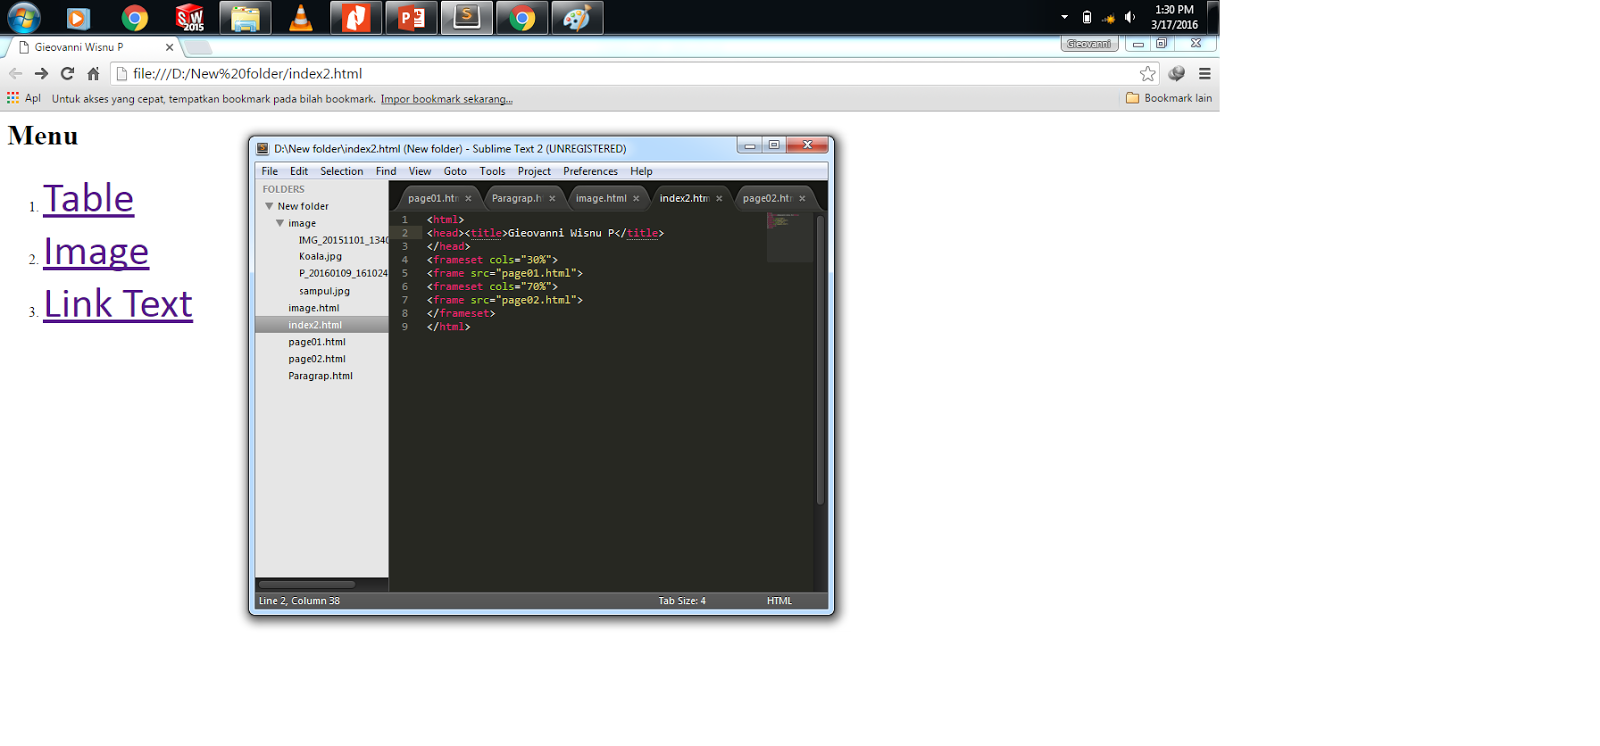Image resolution: width=1600 pixels, height=746 pixels.
Task: Open Paragrap.html from the sidebar
Action: (x=321, y=376)
